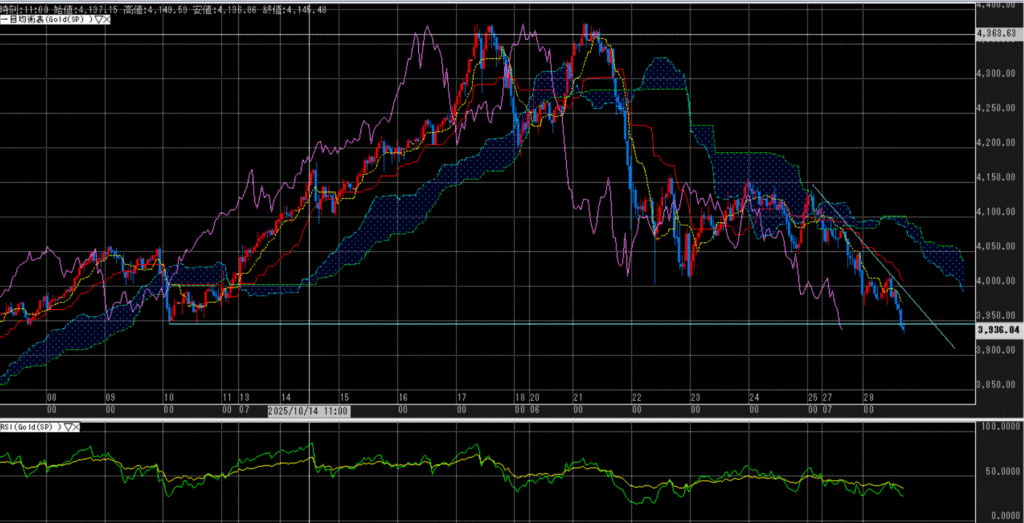The image size is (1024, 523).
Task: Close the Ichimoku Gold(SP) chart panel
Action: point(104,19)
